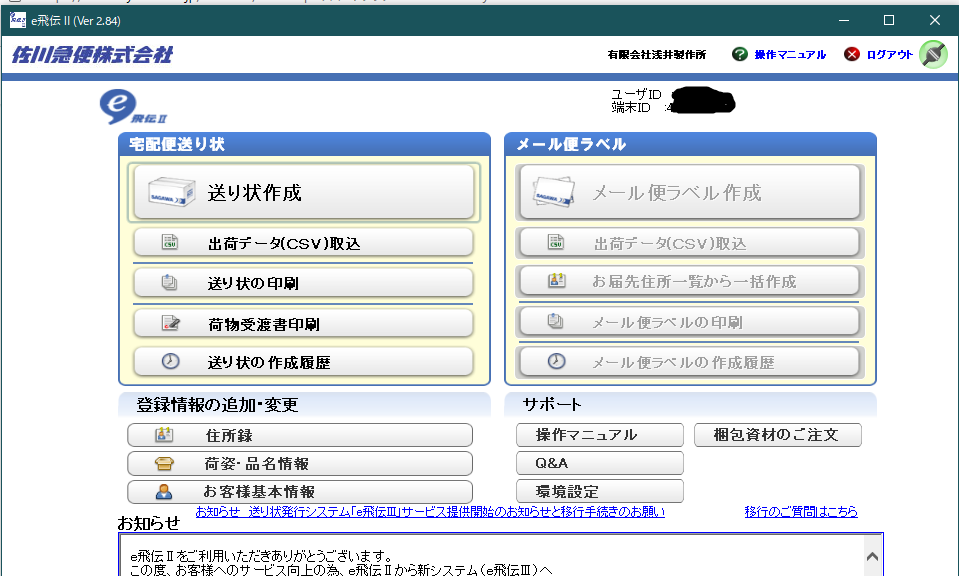Click お届先住所一覧から一括作成
Viewport: 959px width, 576px height.
point(690,281)
